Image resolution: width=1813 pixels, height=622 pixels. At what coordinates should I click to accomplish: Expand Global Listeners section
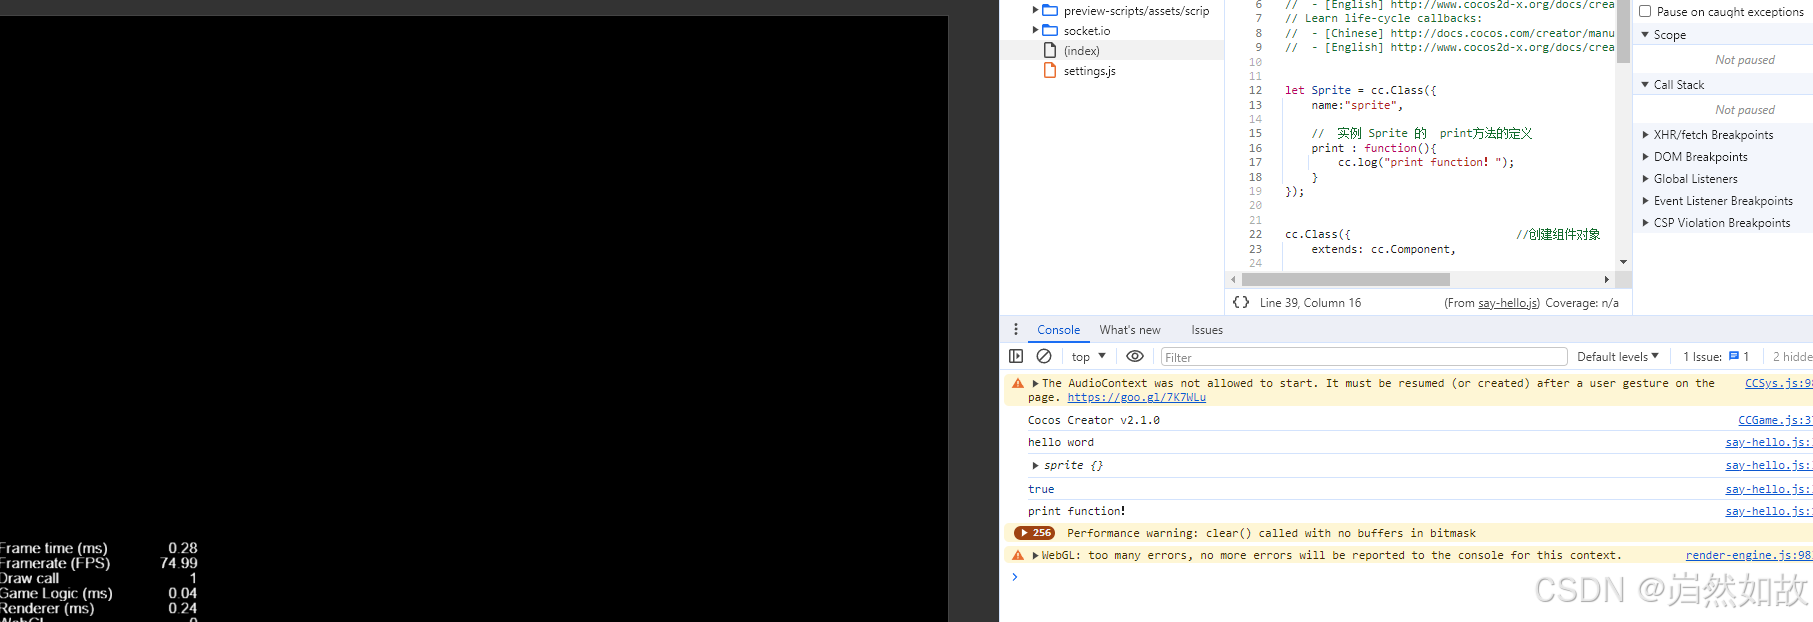(x=1645, y=178)
